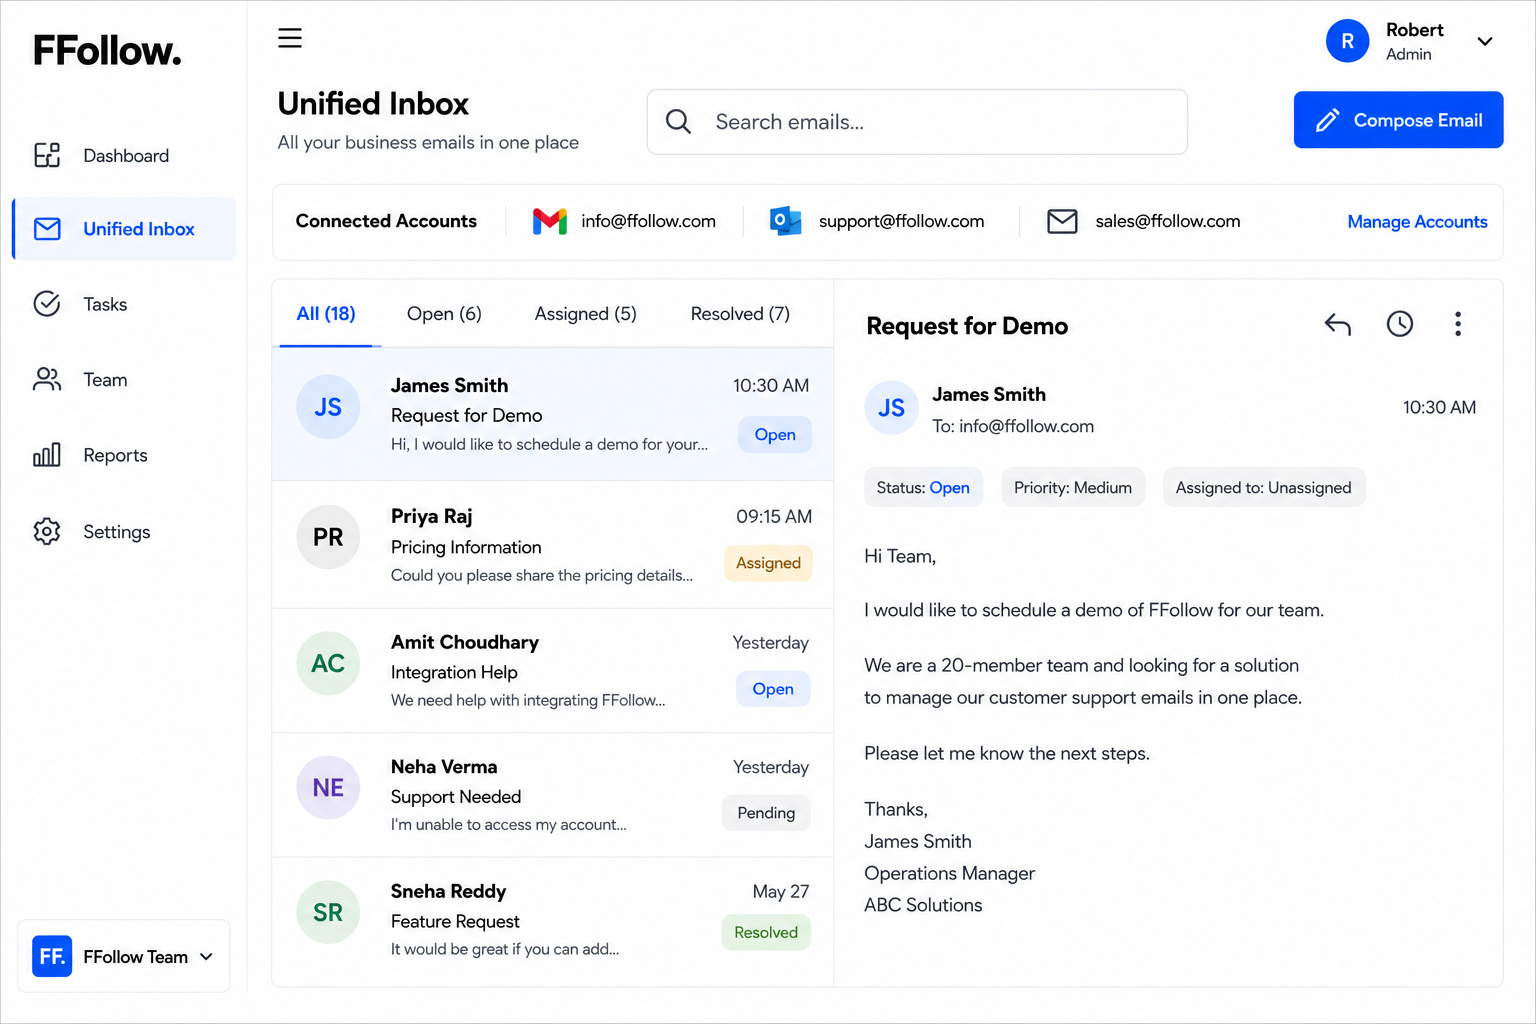Click the FF team badge icon
Viewport: 1536px width, 1024px height.
52,956
